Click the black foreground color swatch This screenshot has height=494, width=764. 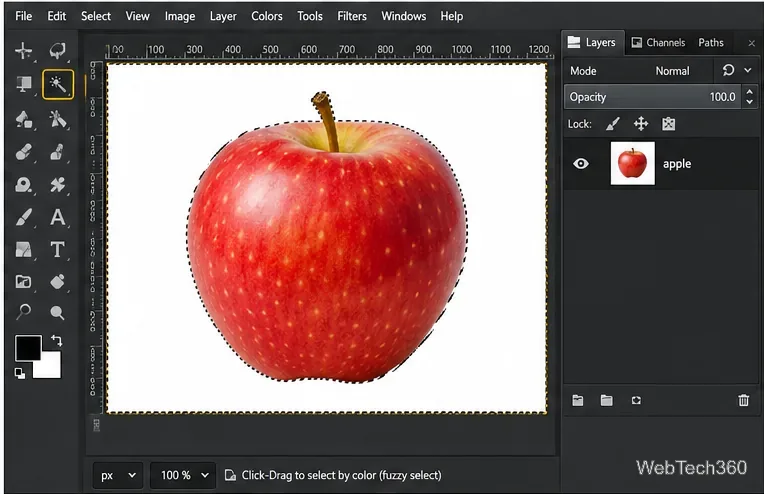click(x=28, y=347)
